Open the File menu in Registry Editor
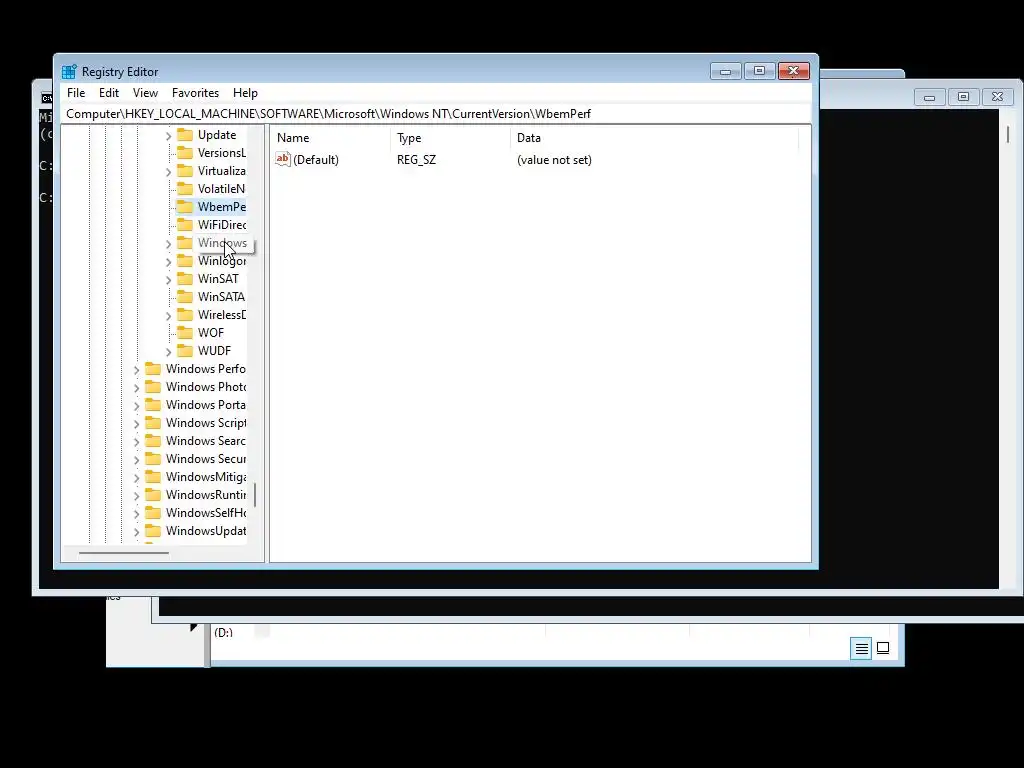The width and height of the screenshot is (1024, 768). (76, 93)
